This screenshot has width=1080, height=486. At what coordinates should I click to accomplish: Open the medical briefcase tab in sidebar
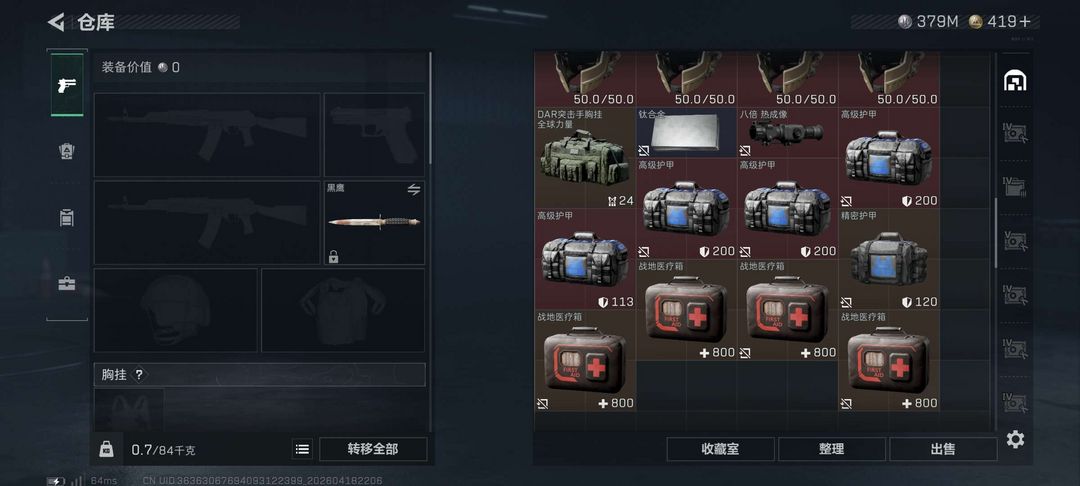coord(67,284)
